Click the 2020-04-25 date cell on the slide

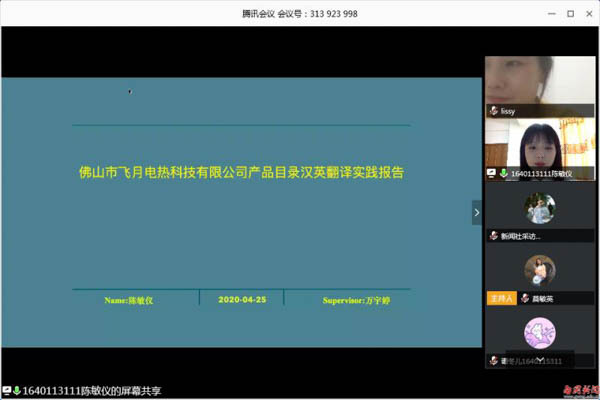point(241,299)
